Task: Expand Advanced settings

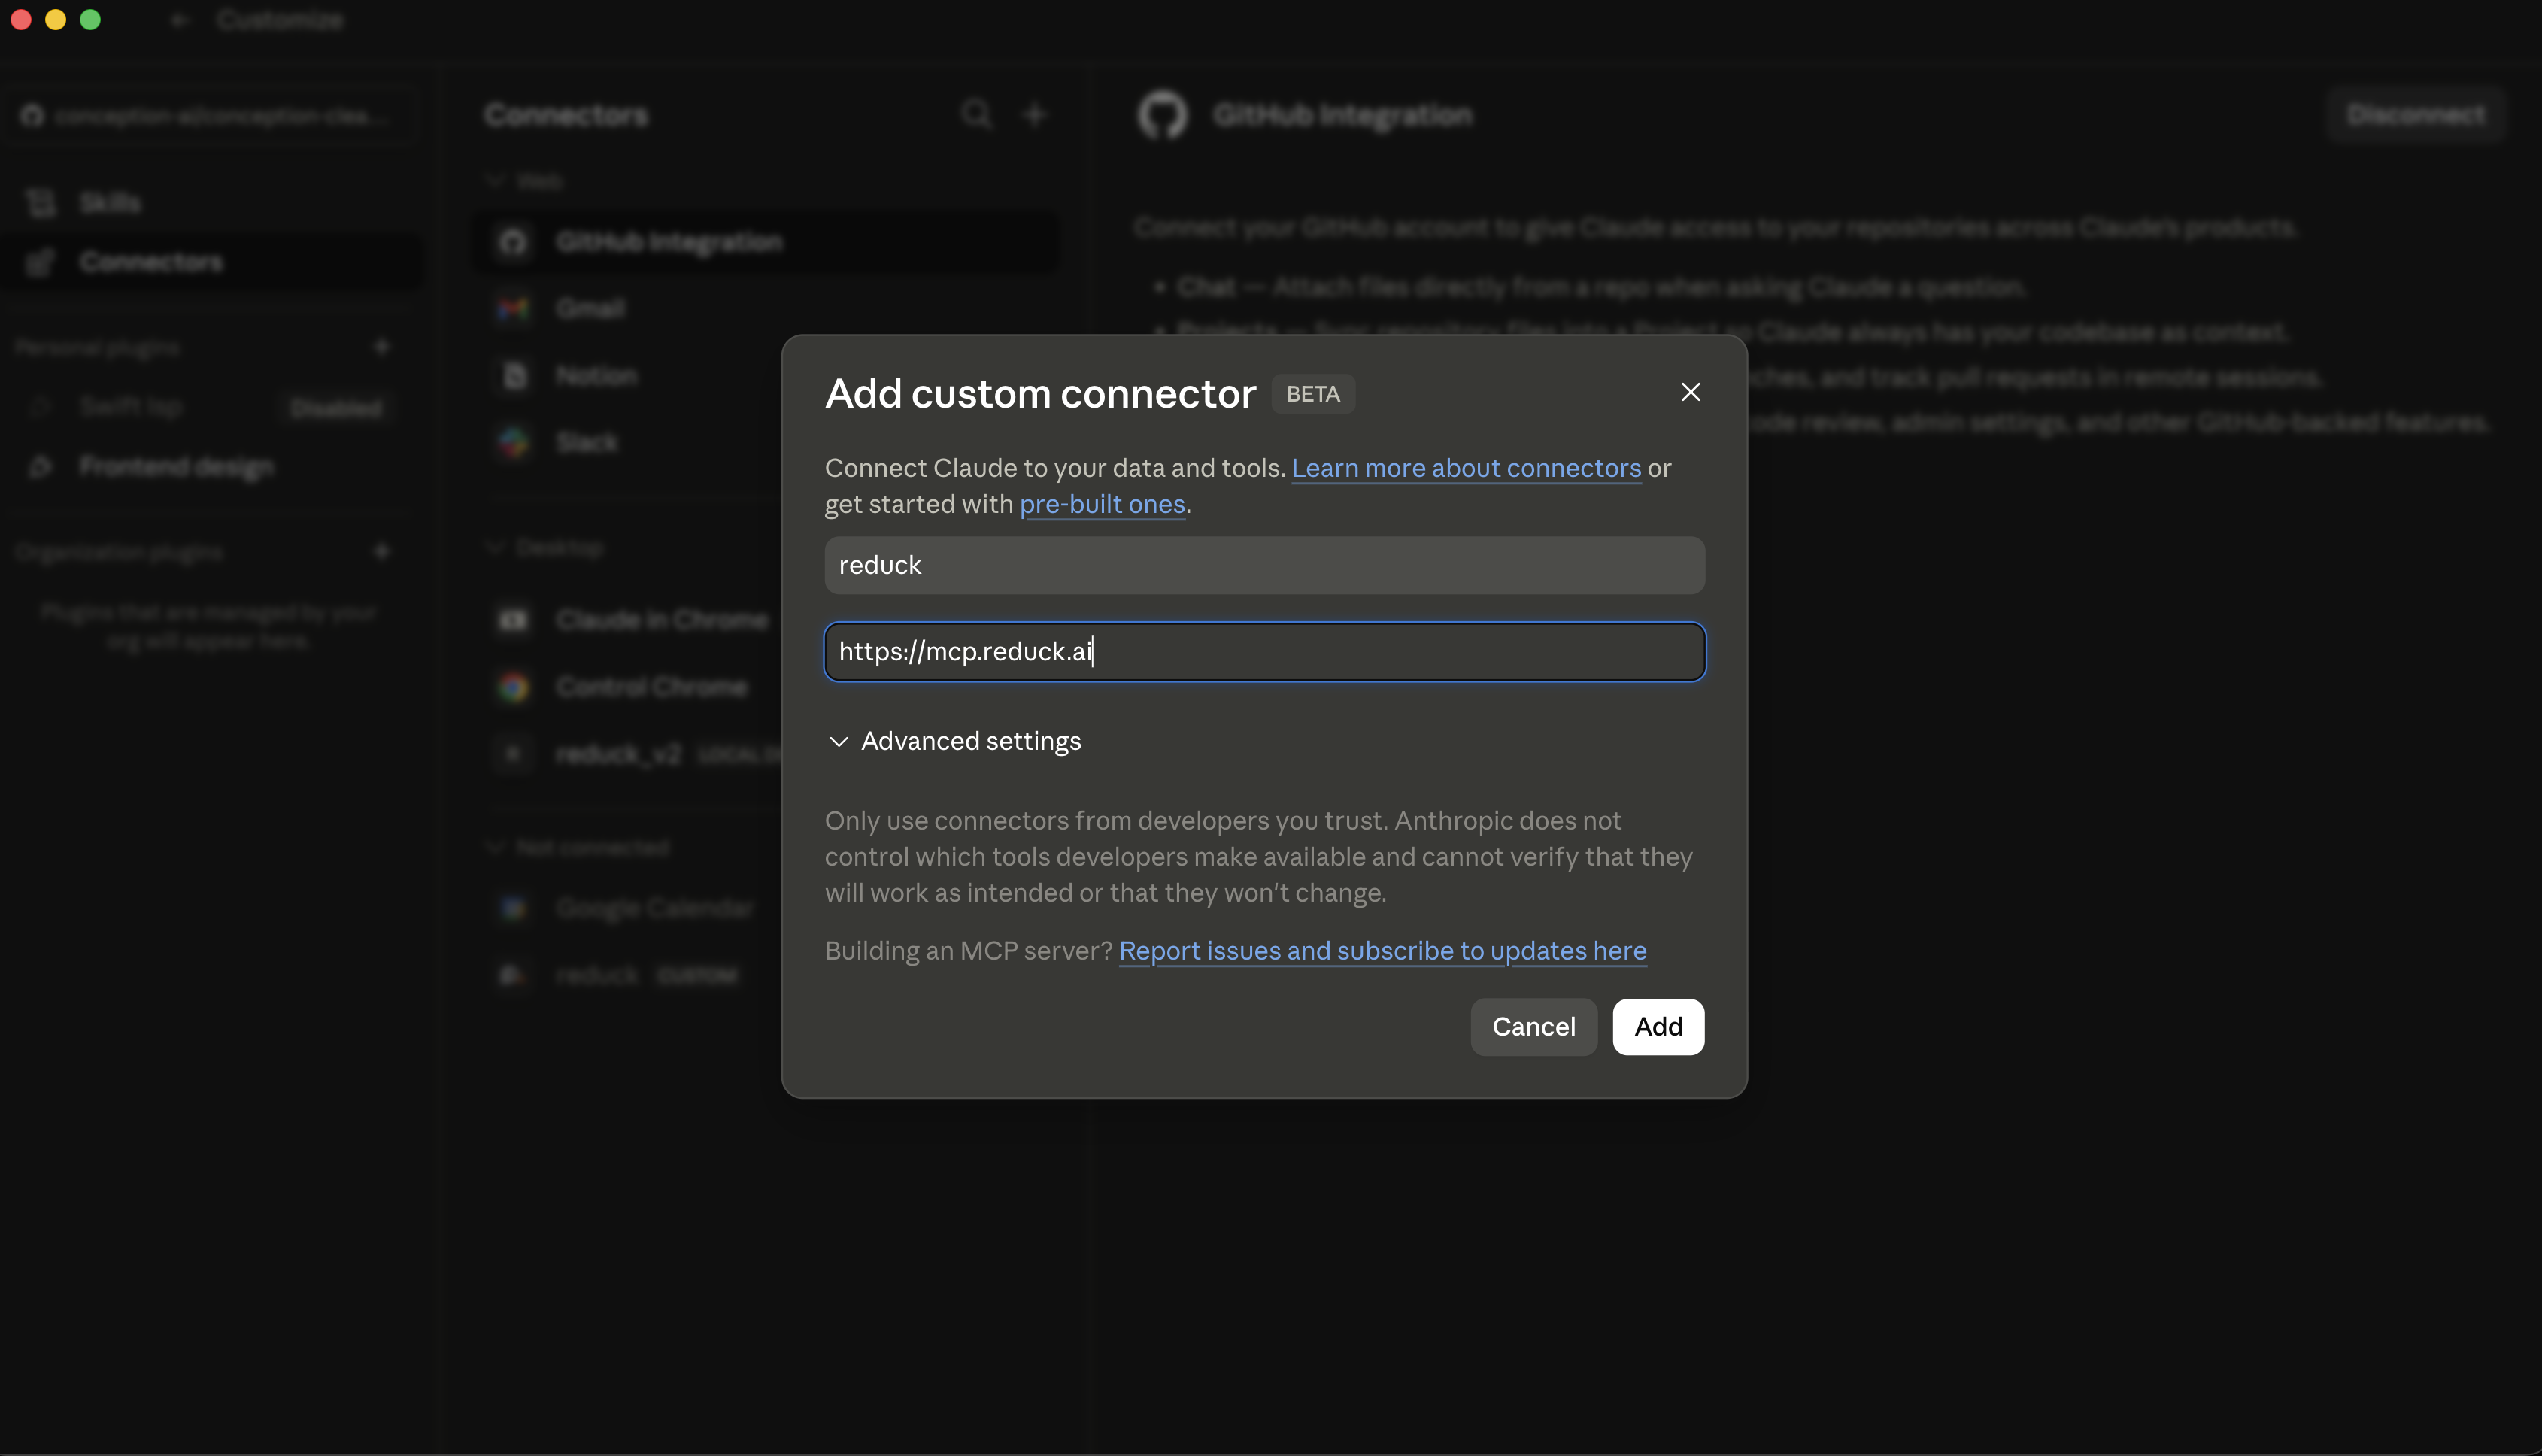Action: (x=955, y=741)
